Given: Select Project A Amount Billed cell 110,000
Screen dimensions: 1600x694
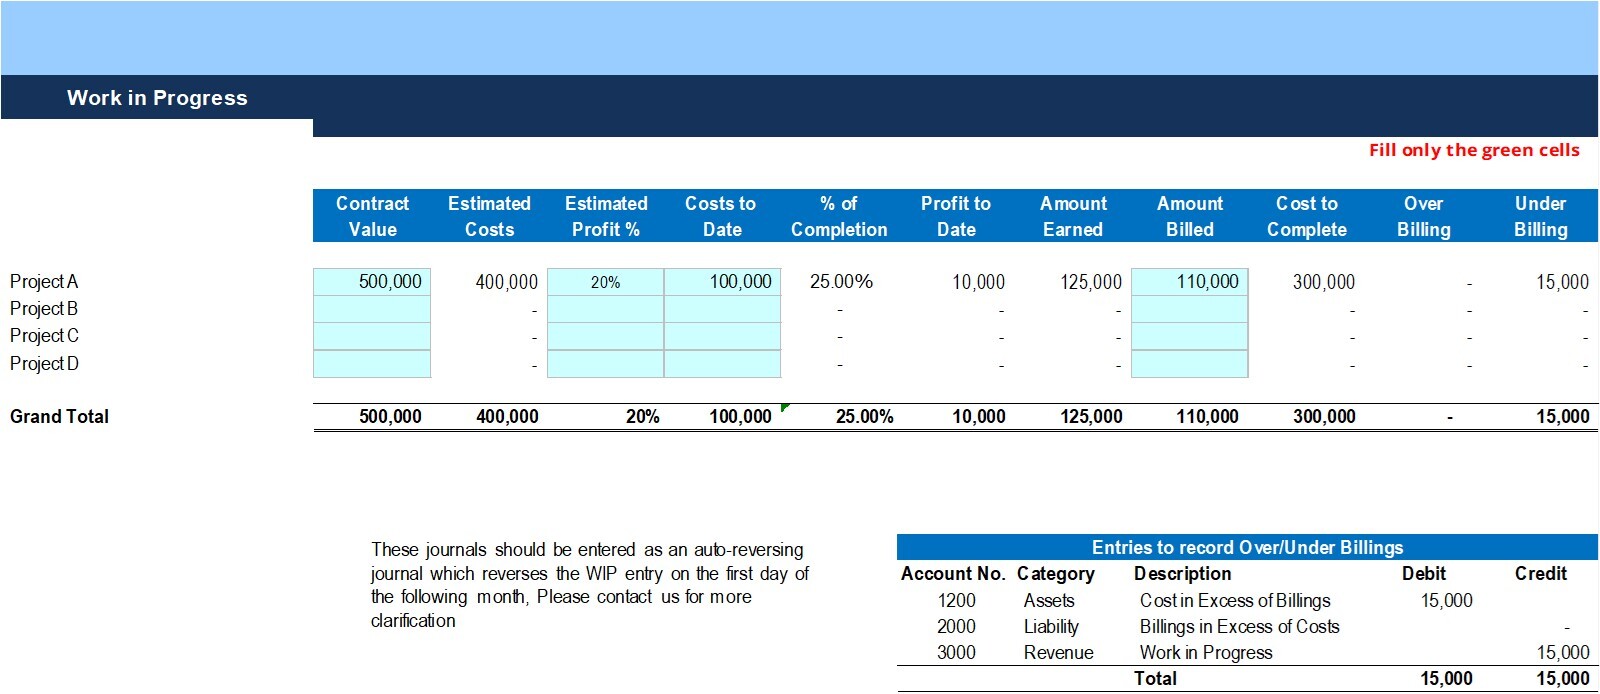Looking at the screenshot, I should [1190, 282].
